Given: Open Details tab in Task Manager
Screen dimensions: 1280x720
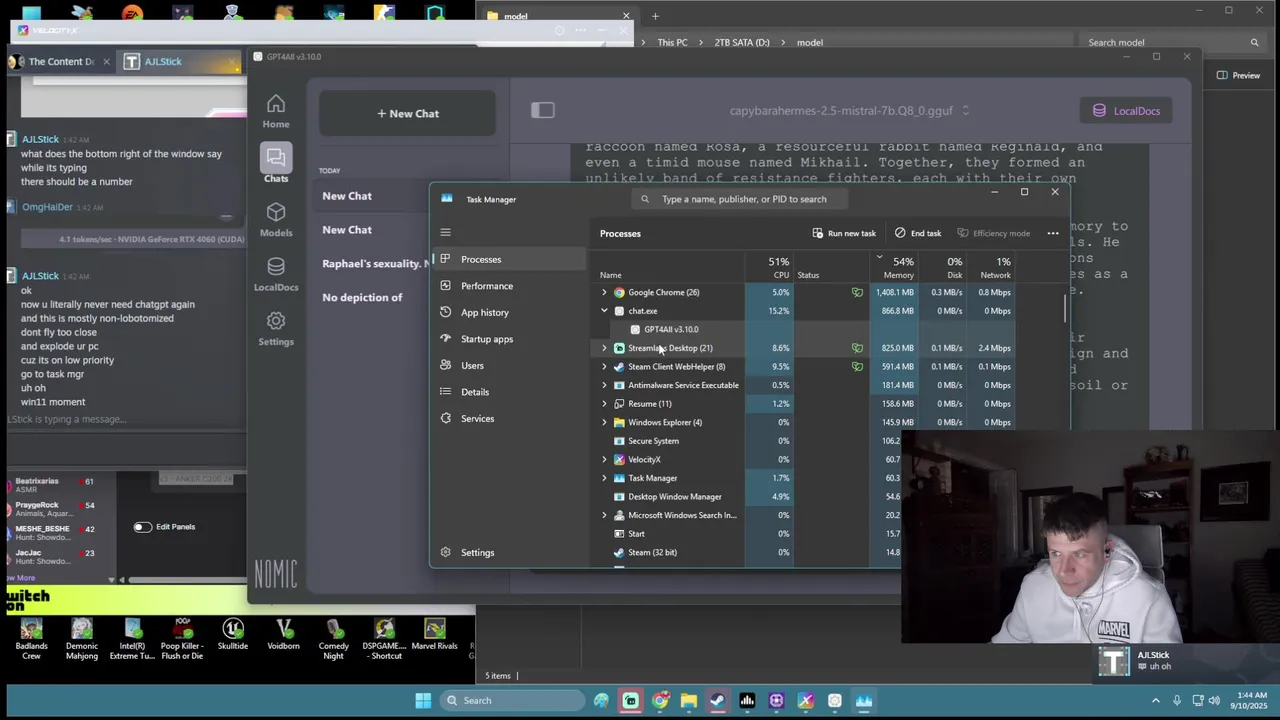Looking at the screenshot, I should point(510,392).
